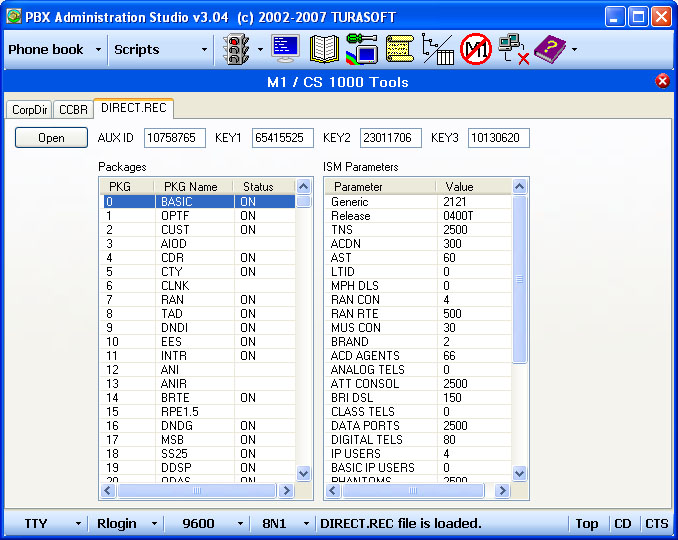678x540 pixels.
Task: Click Packages list scroll up arrow
Action: click(304, 187)
